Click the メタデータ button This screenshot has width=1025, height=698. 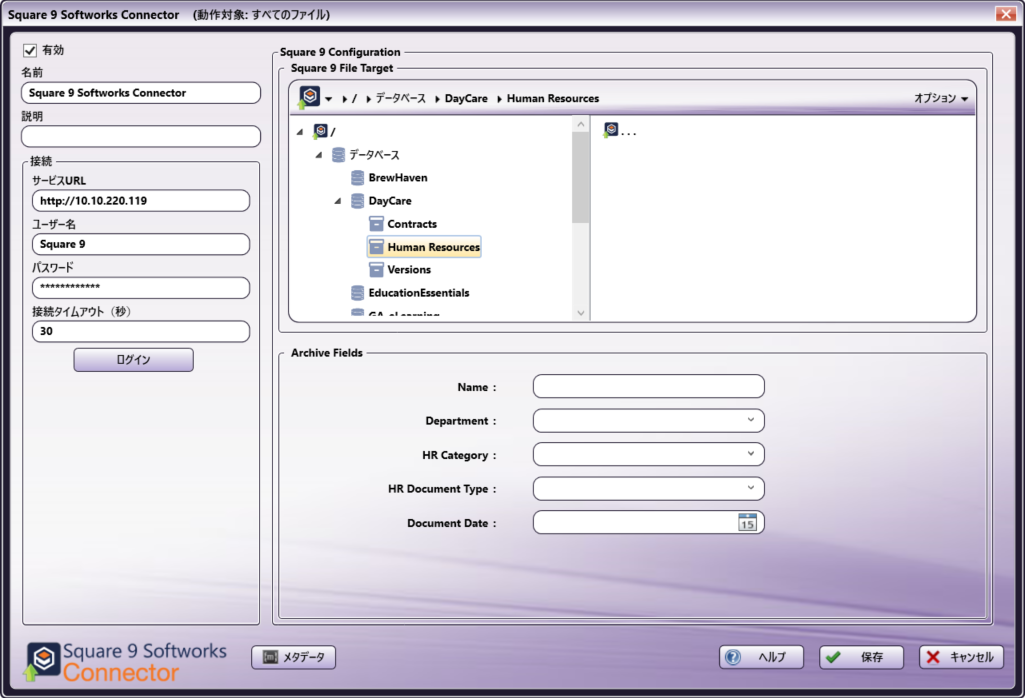coord(294,657)
